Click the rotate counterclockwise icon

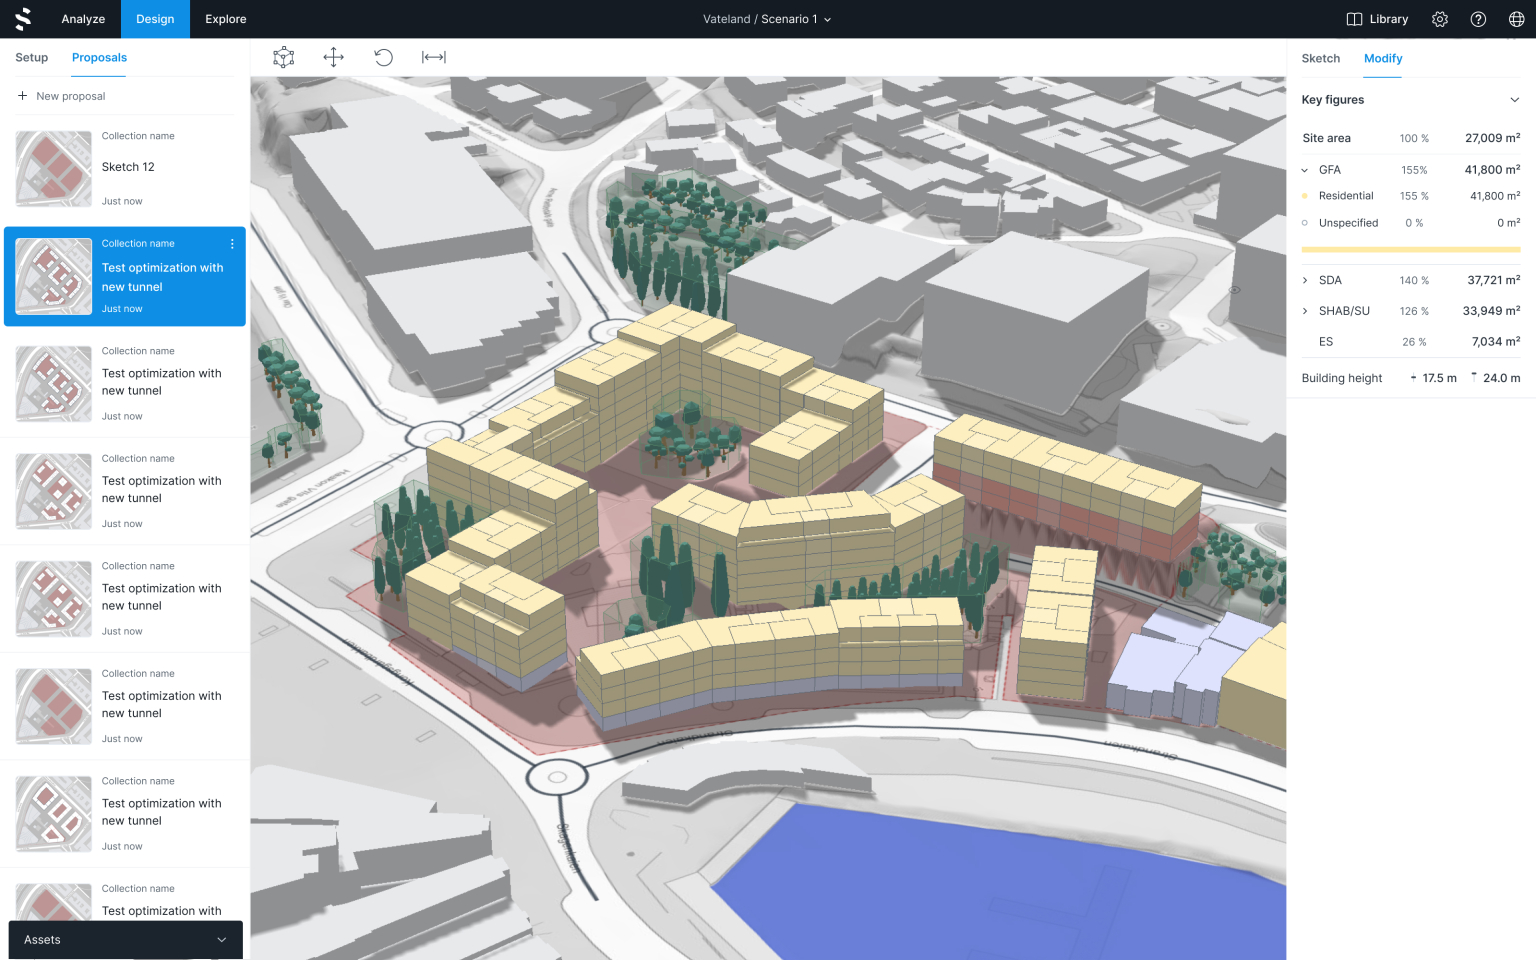383,58
